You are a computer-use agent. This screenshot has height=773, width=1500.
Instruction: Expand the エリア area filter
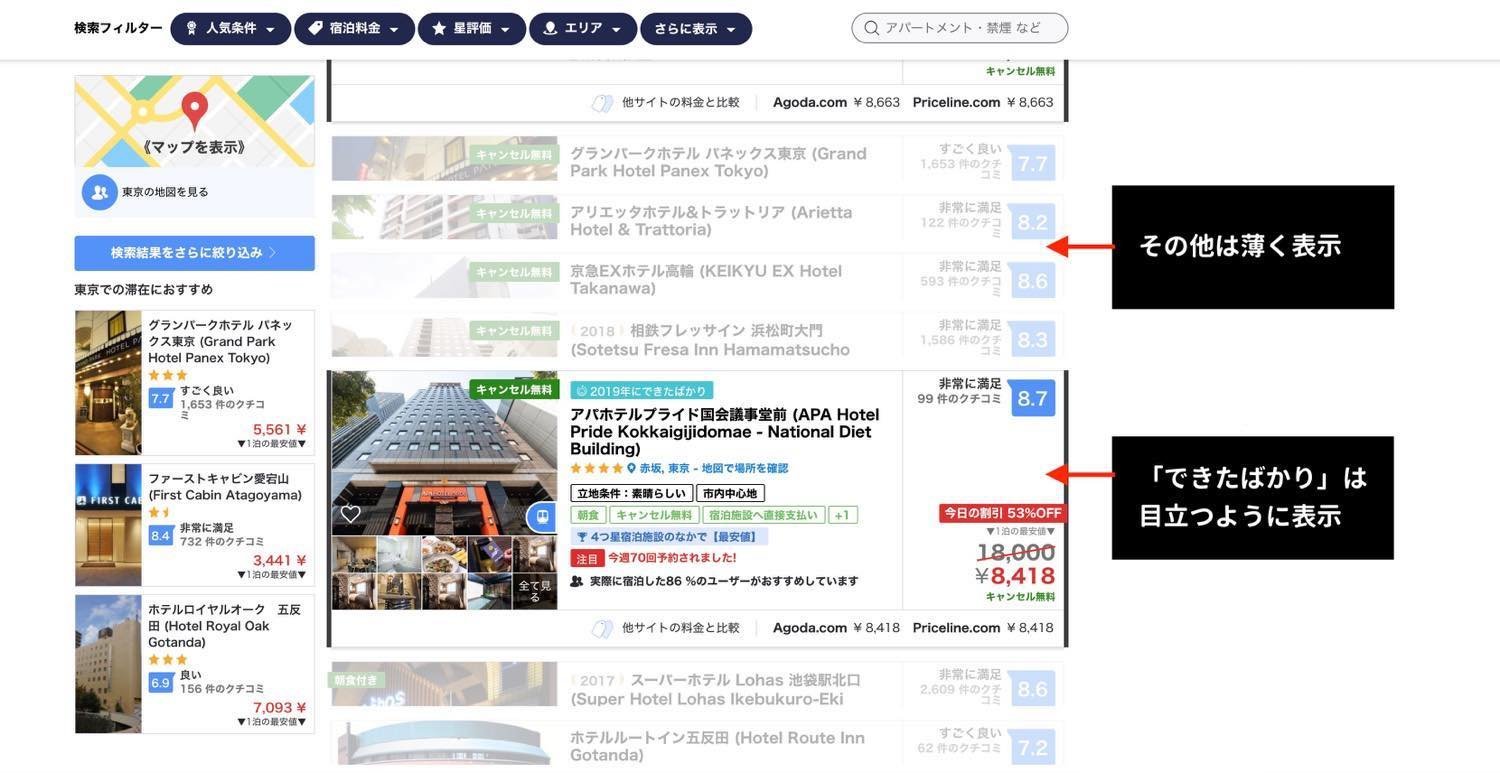click(x=583, y=29)
